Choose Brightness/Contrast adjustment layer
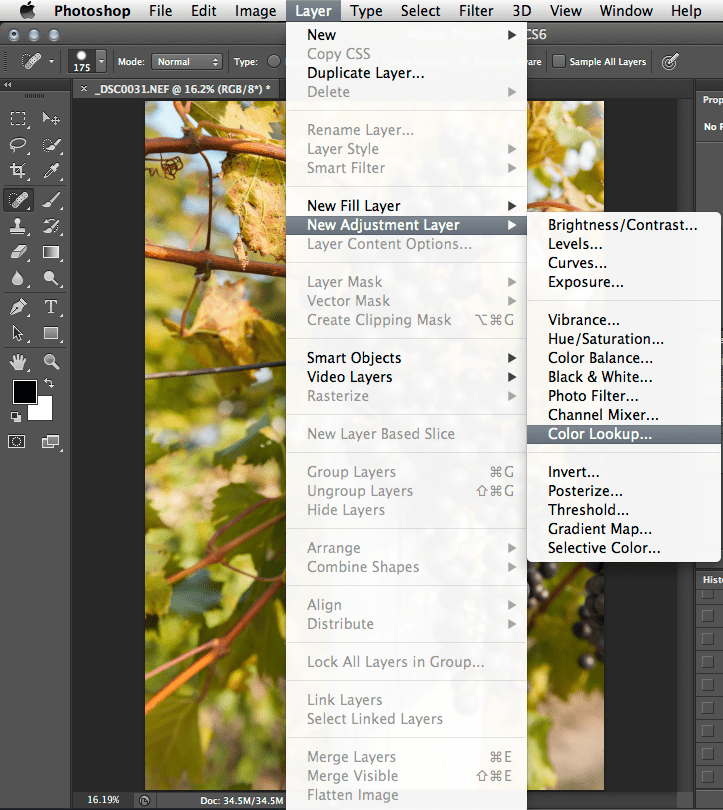Image resolution: width=723 pixels, height=810 pixels. (624, 225)
